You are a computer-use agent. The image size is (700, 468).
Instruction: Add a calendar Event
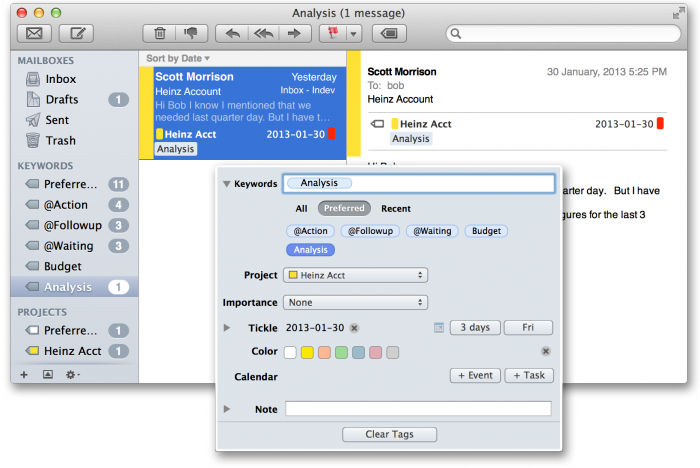(x=475, y=376)
